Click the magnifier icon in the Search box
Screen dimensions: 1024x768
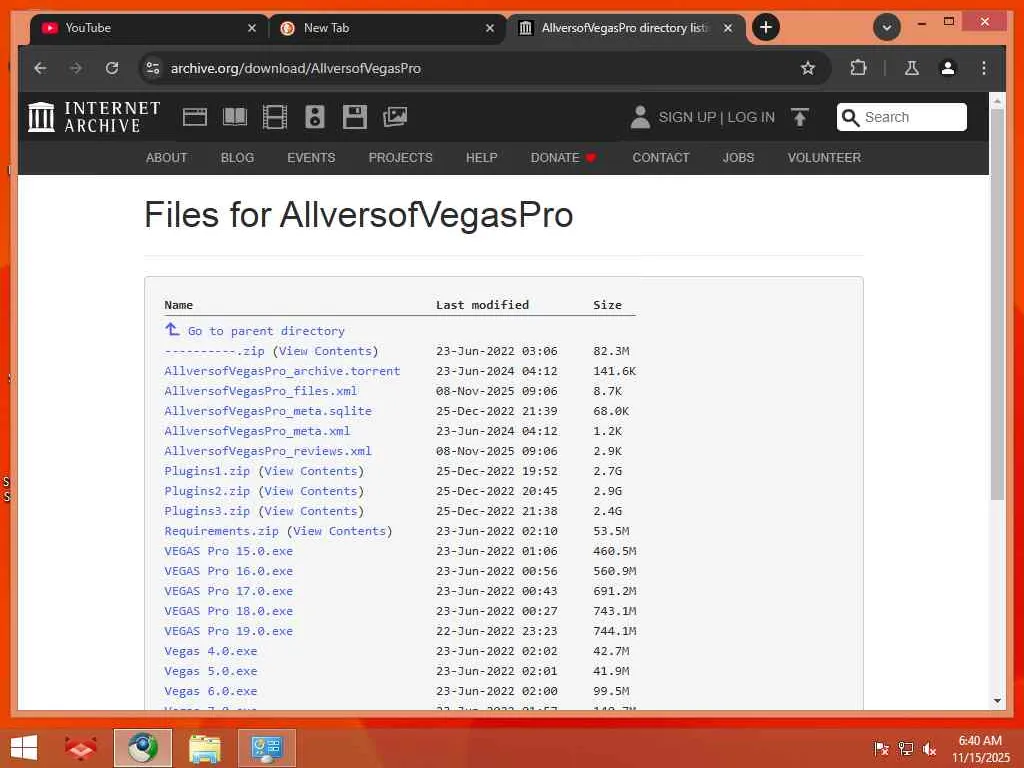[x=850, y=118]
